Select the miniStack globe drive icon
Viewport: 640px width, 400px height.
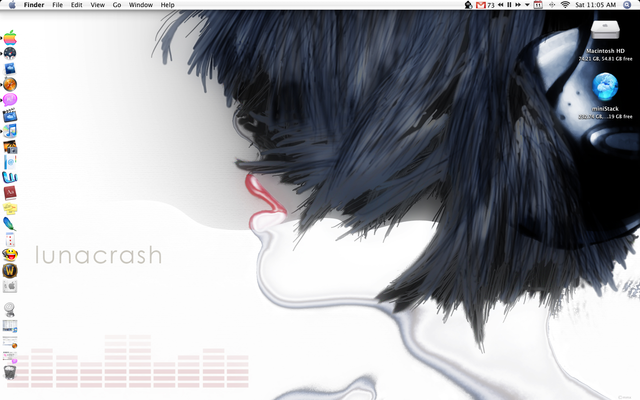click(605, 87)
